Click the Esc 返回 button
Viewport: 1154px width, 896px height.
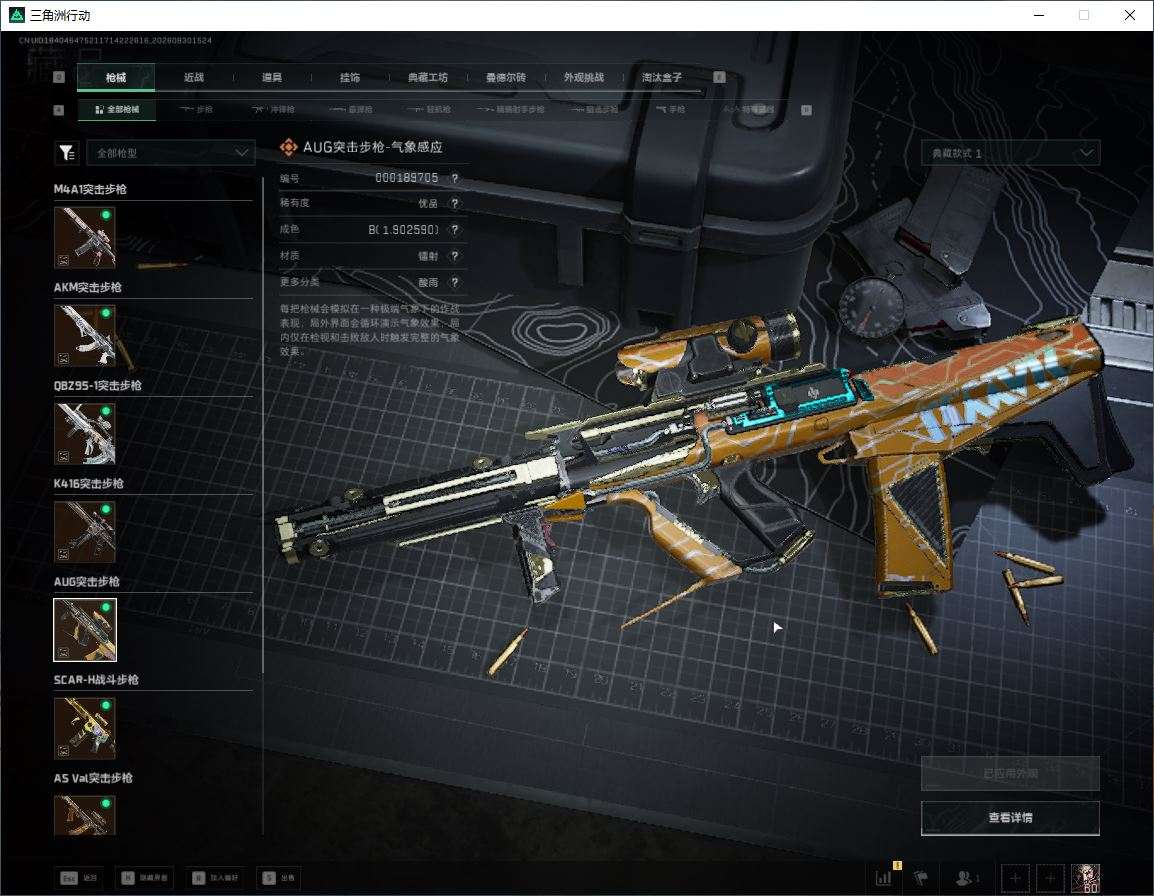79,878
